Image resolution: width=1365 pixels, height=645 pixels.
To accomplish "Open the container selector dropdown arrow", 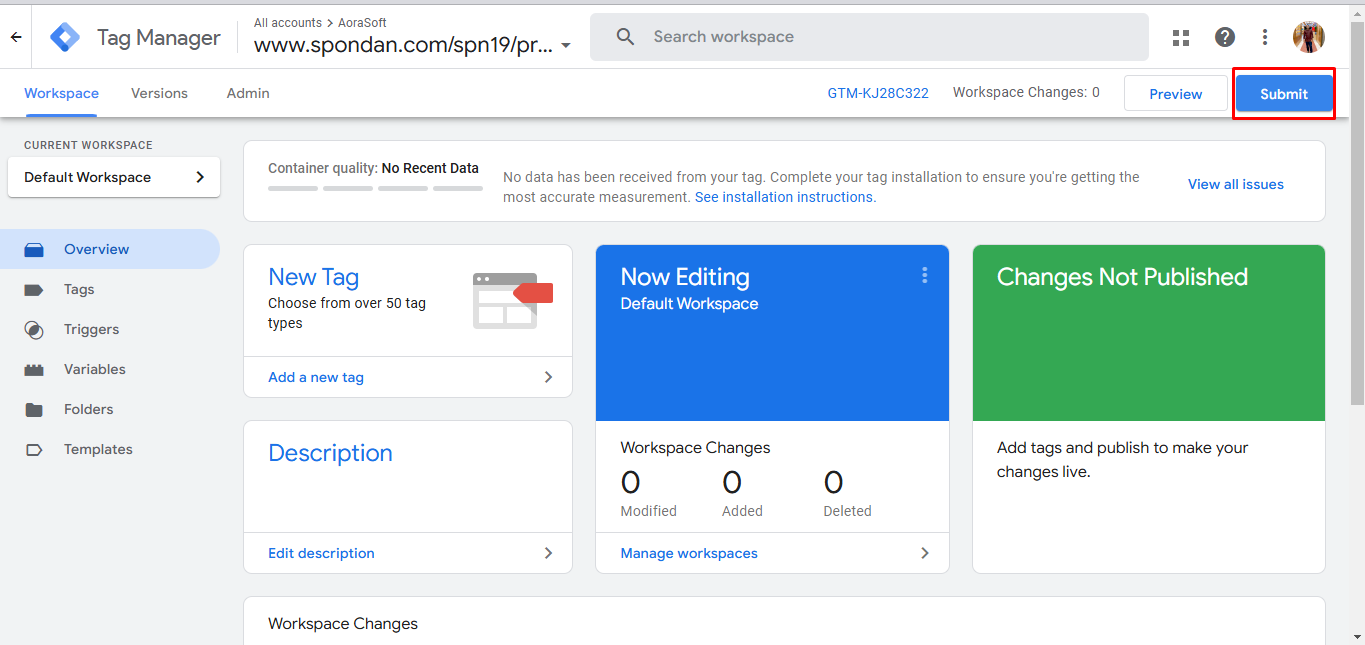I will [x=566, y=46].
